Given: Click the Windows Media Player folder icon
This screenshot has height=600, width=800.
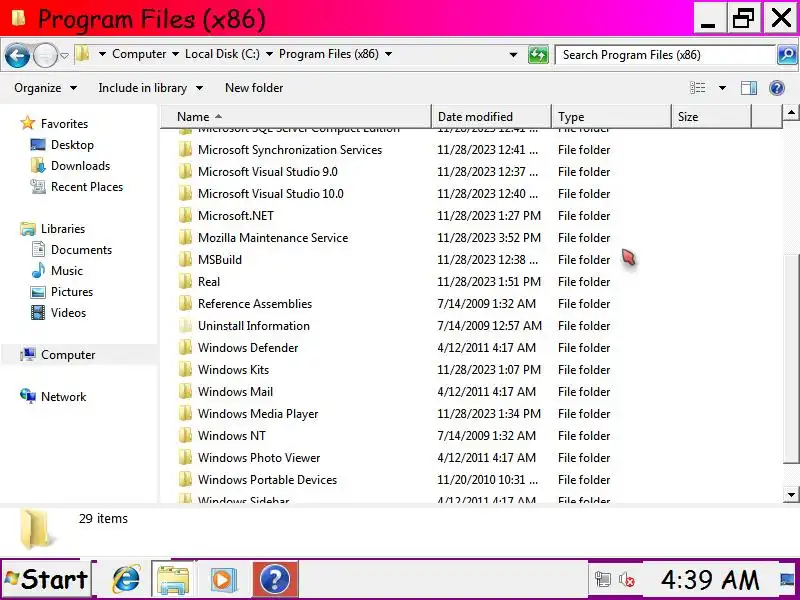Looking at the screenshot, I should tap(185, 414).
